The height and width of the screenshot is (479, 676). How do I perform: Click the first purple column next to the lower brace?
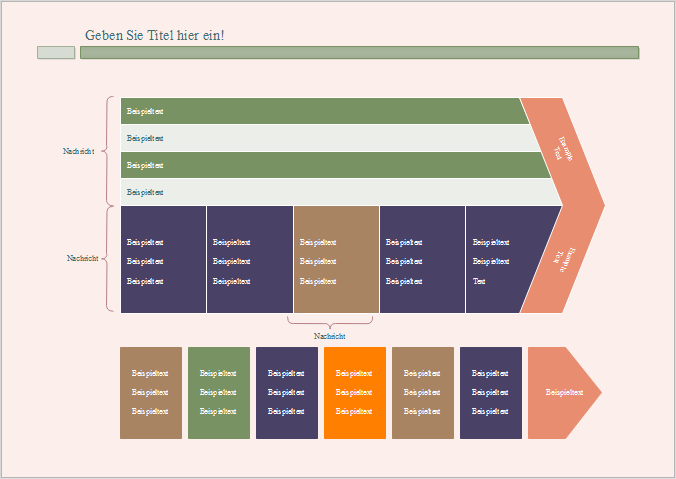click(163, 260)
